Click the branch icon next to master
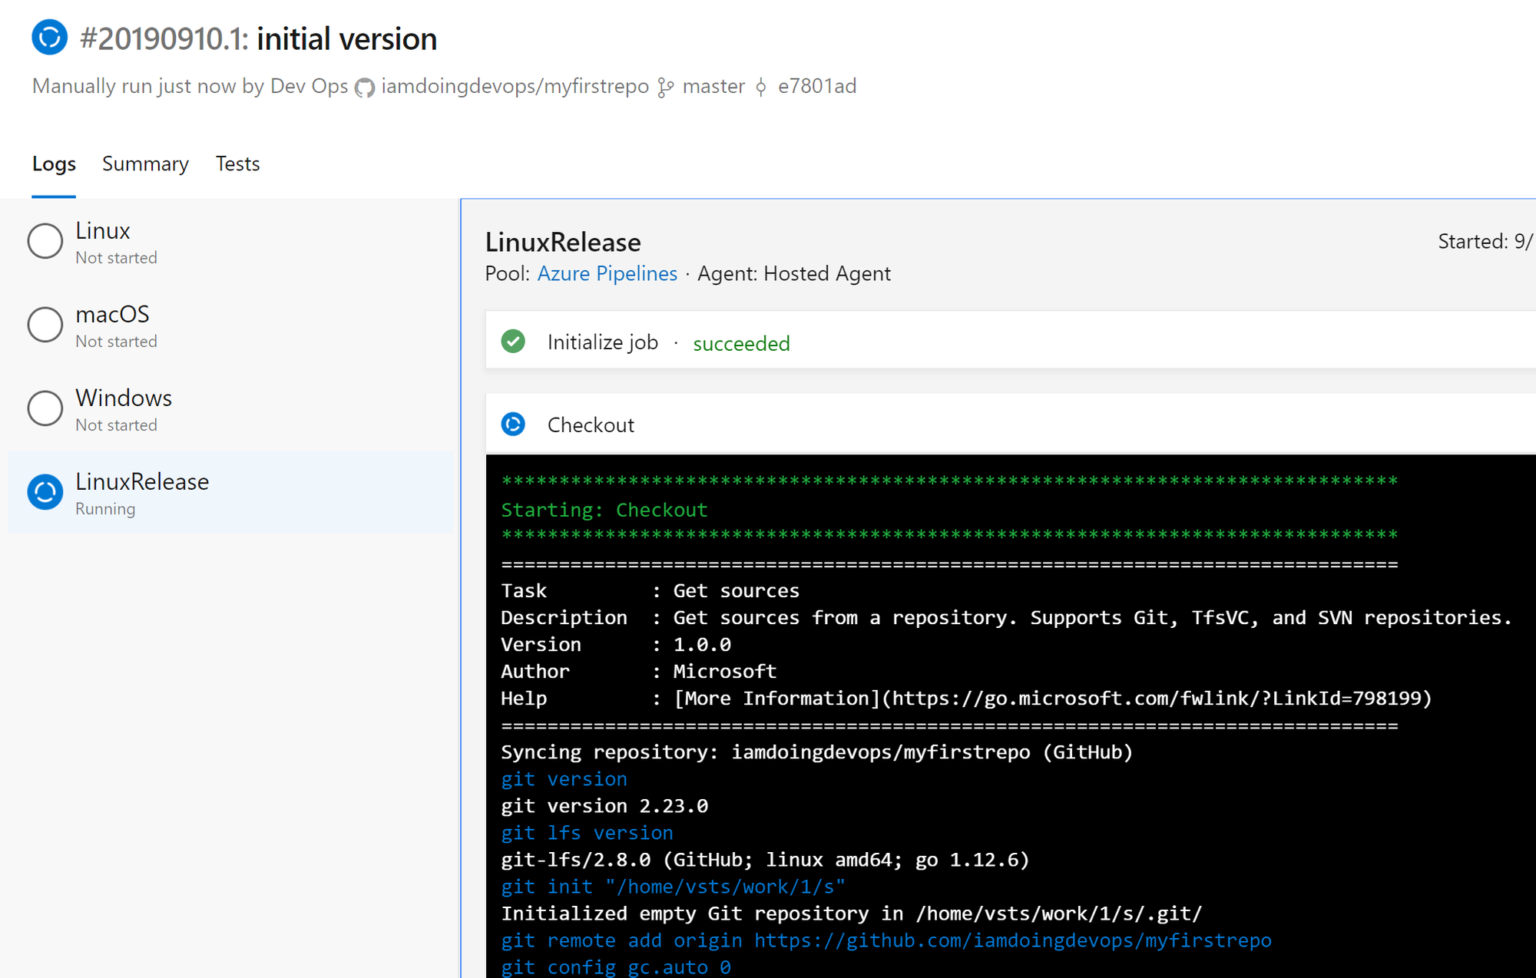Screen dimensions: 1536x978 (x=664, y=87)
